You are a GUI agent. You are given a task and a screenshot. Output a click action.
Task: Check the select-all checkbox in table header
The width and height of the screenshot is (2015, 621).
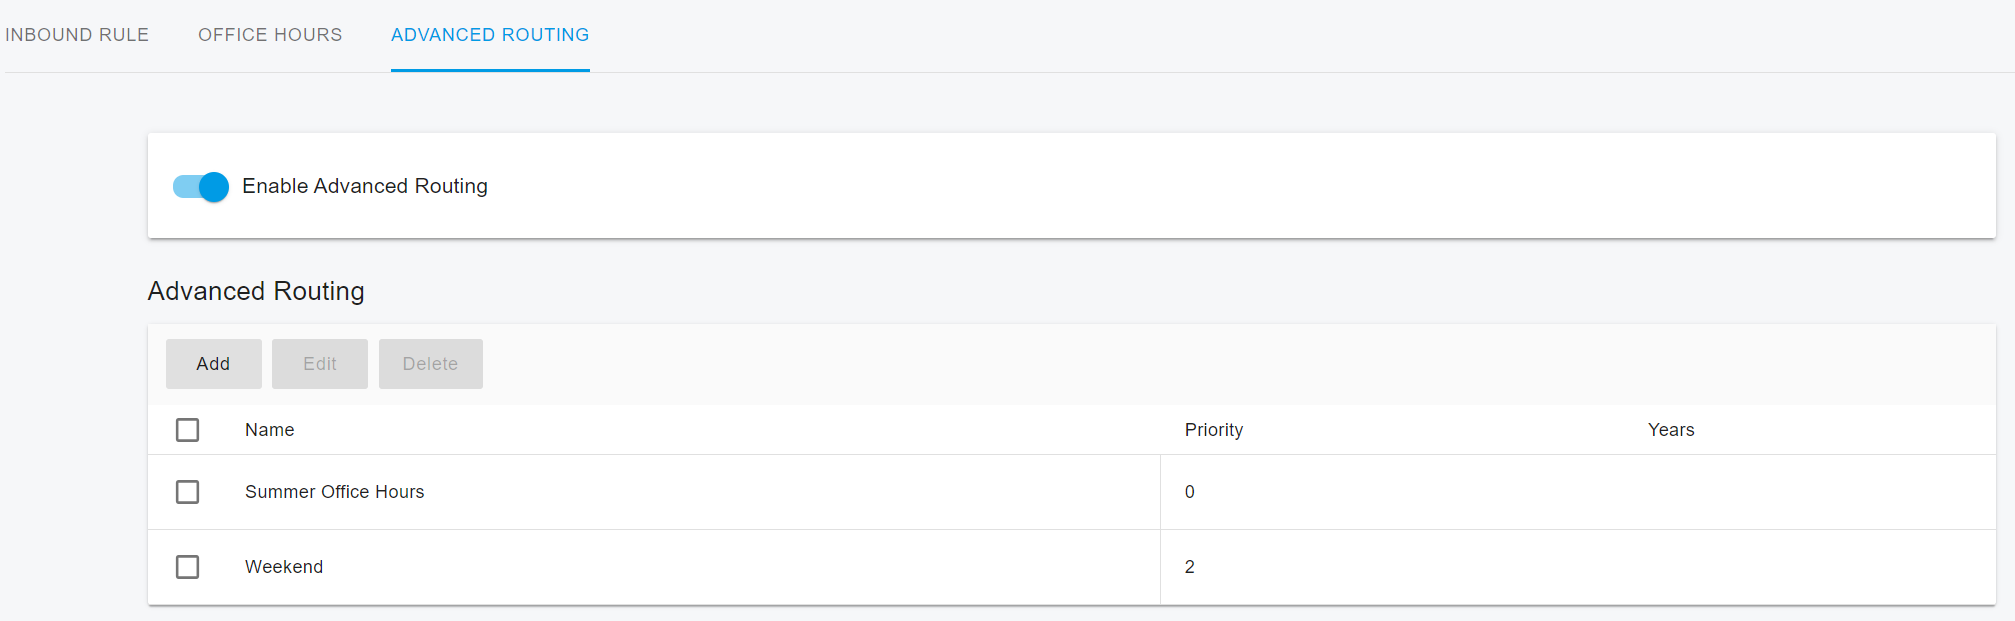pyautogui.click(x=188, y=429)
